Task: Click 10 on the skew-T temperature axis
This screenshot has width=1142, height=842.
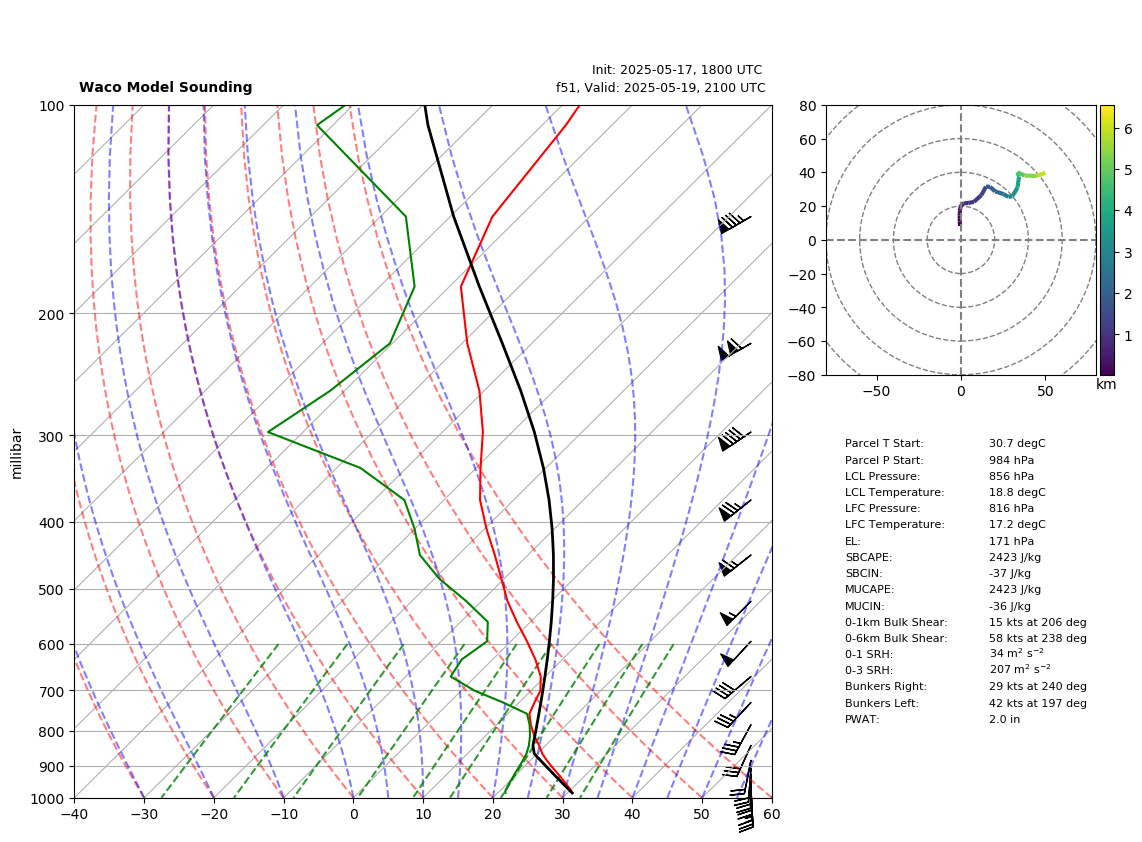Action: pos(423,814)
